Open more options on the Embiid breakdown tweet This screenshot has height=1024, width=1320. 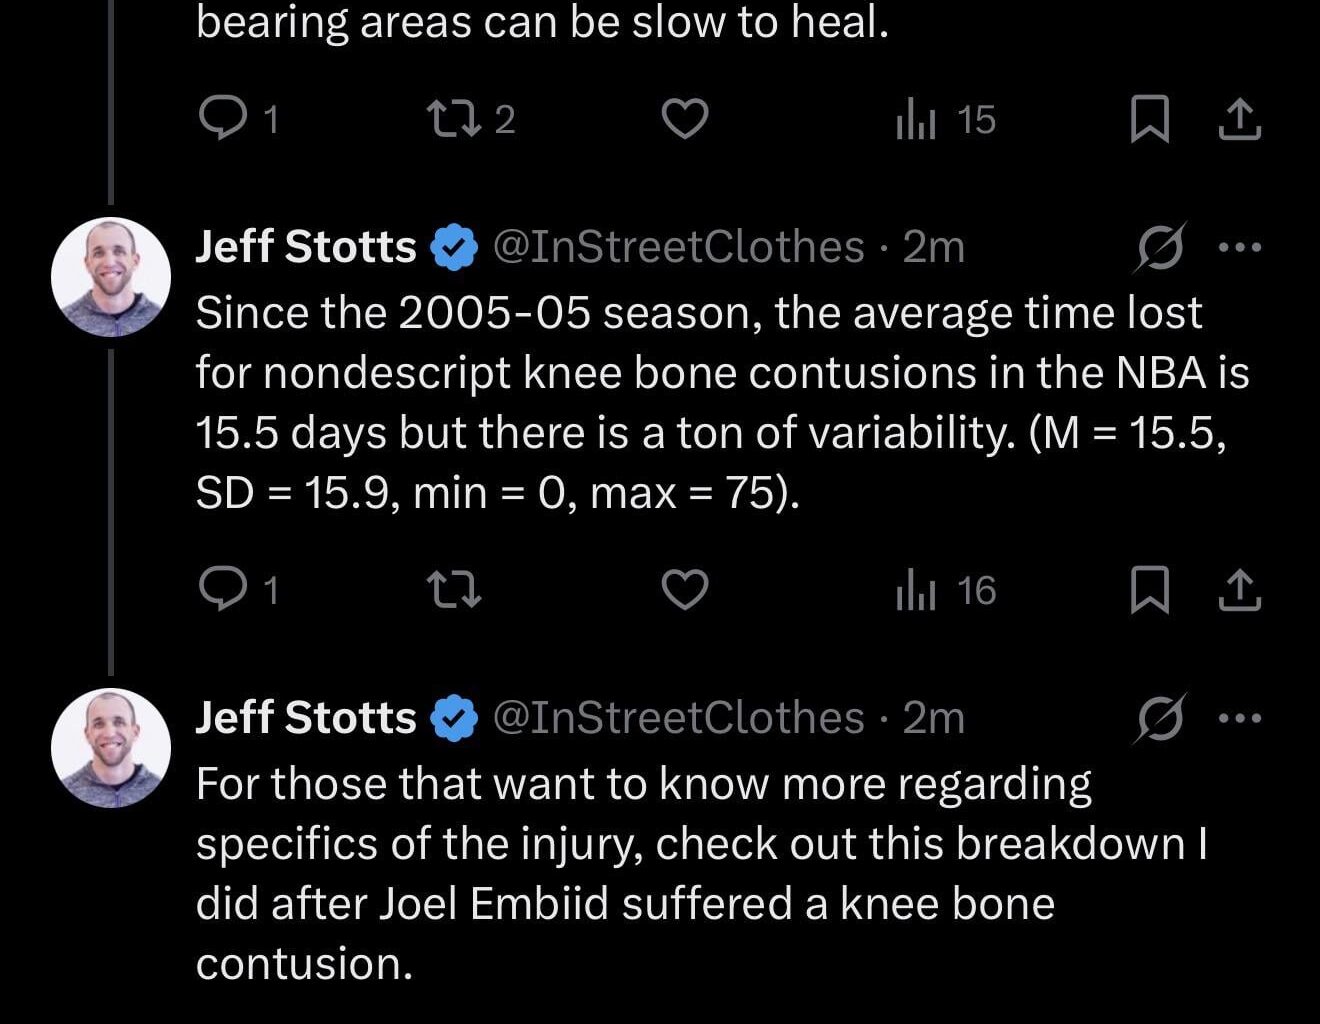tap(1240, 716)
